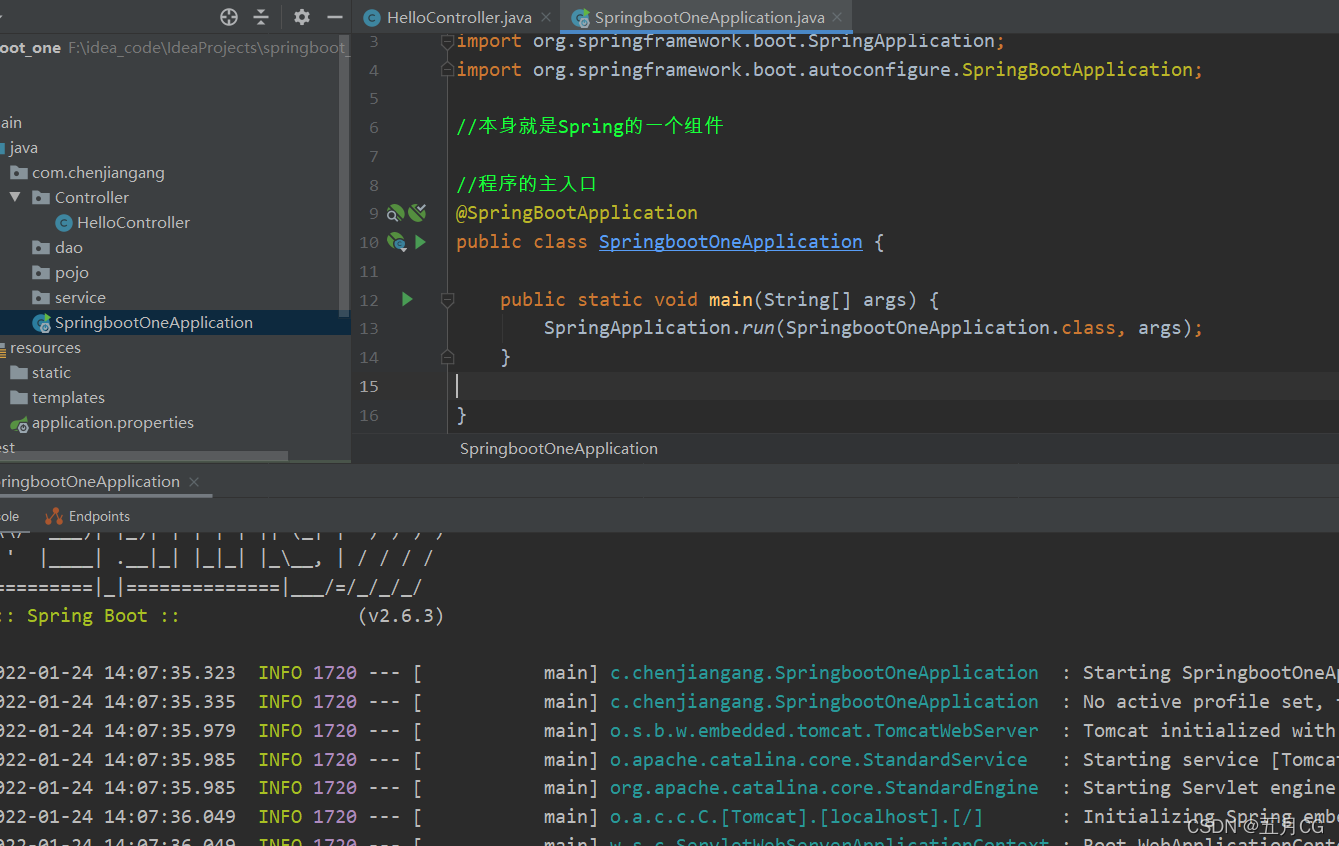Toggle fold marker on line 3 import

click(x=447, y=41)
